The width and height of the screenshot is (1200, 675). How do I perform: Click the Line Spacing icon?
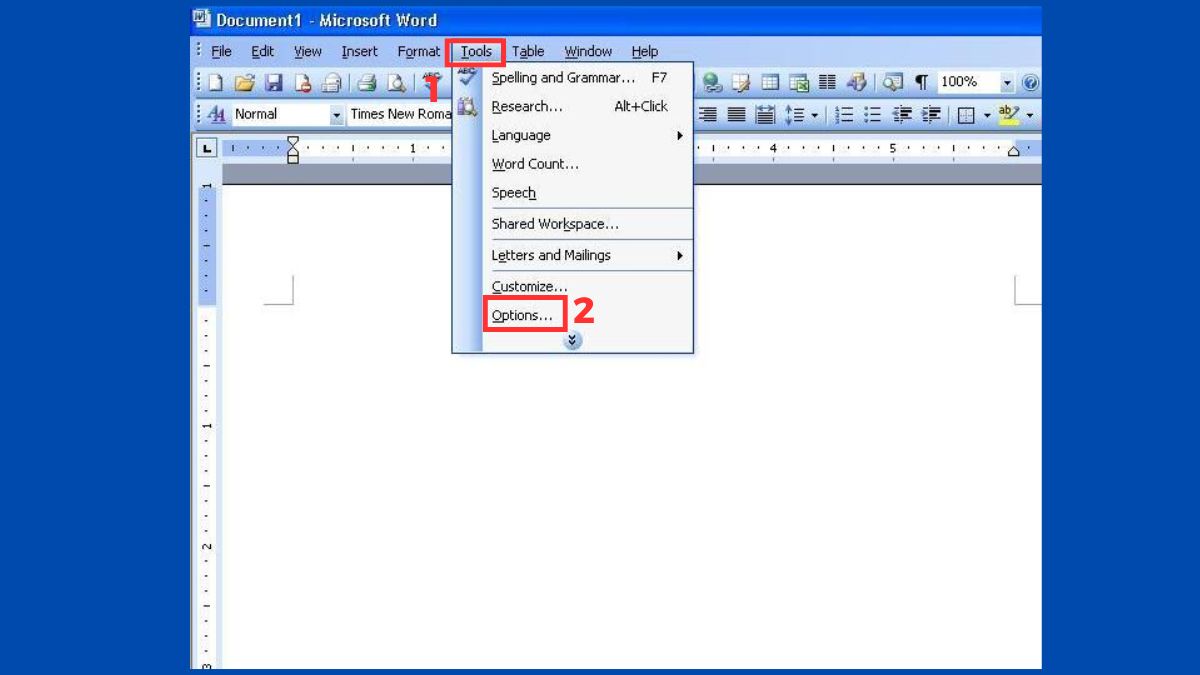pos(795,115)
